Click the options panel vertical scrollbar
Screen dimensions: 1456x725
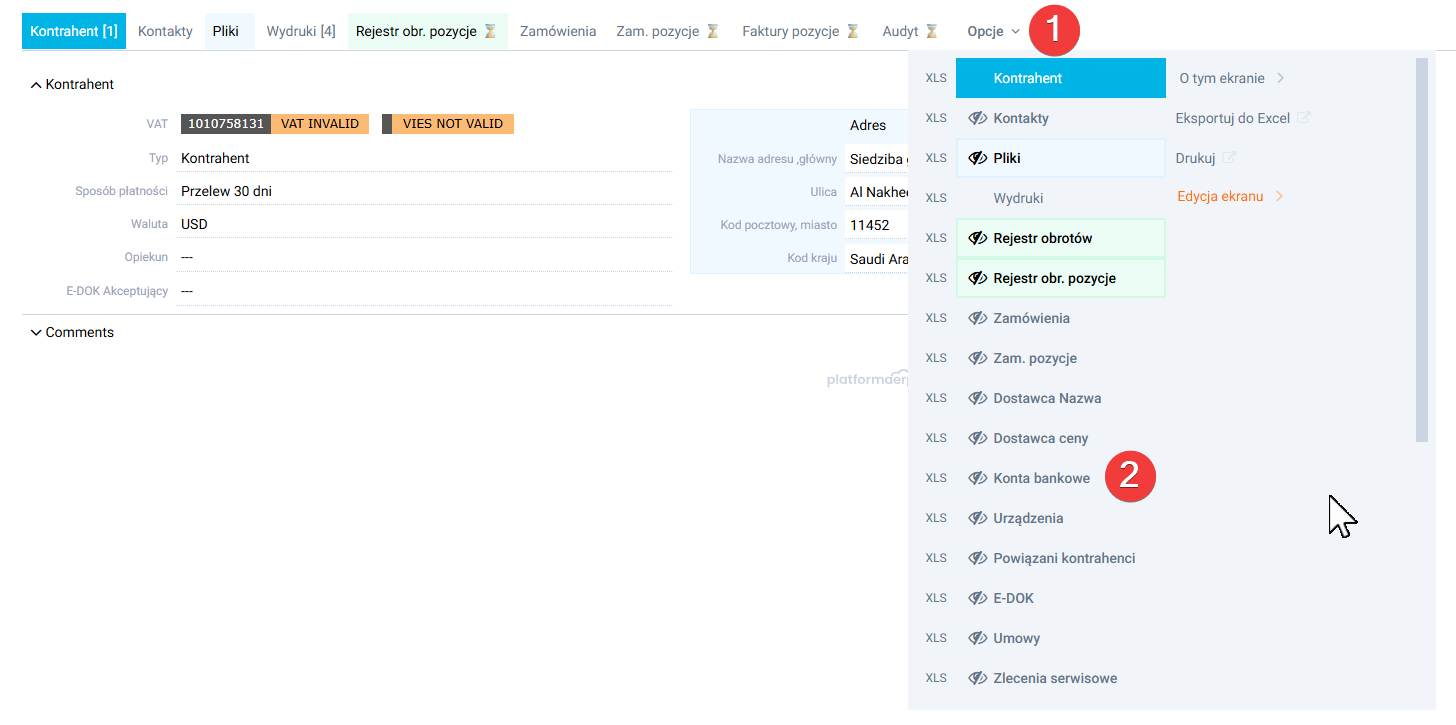[1421, 250]
